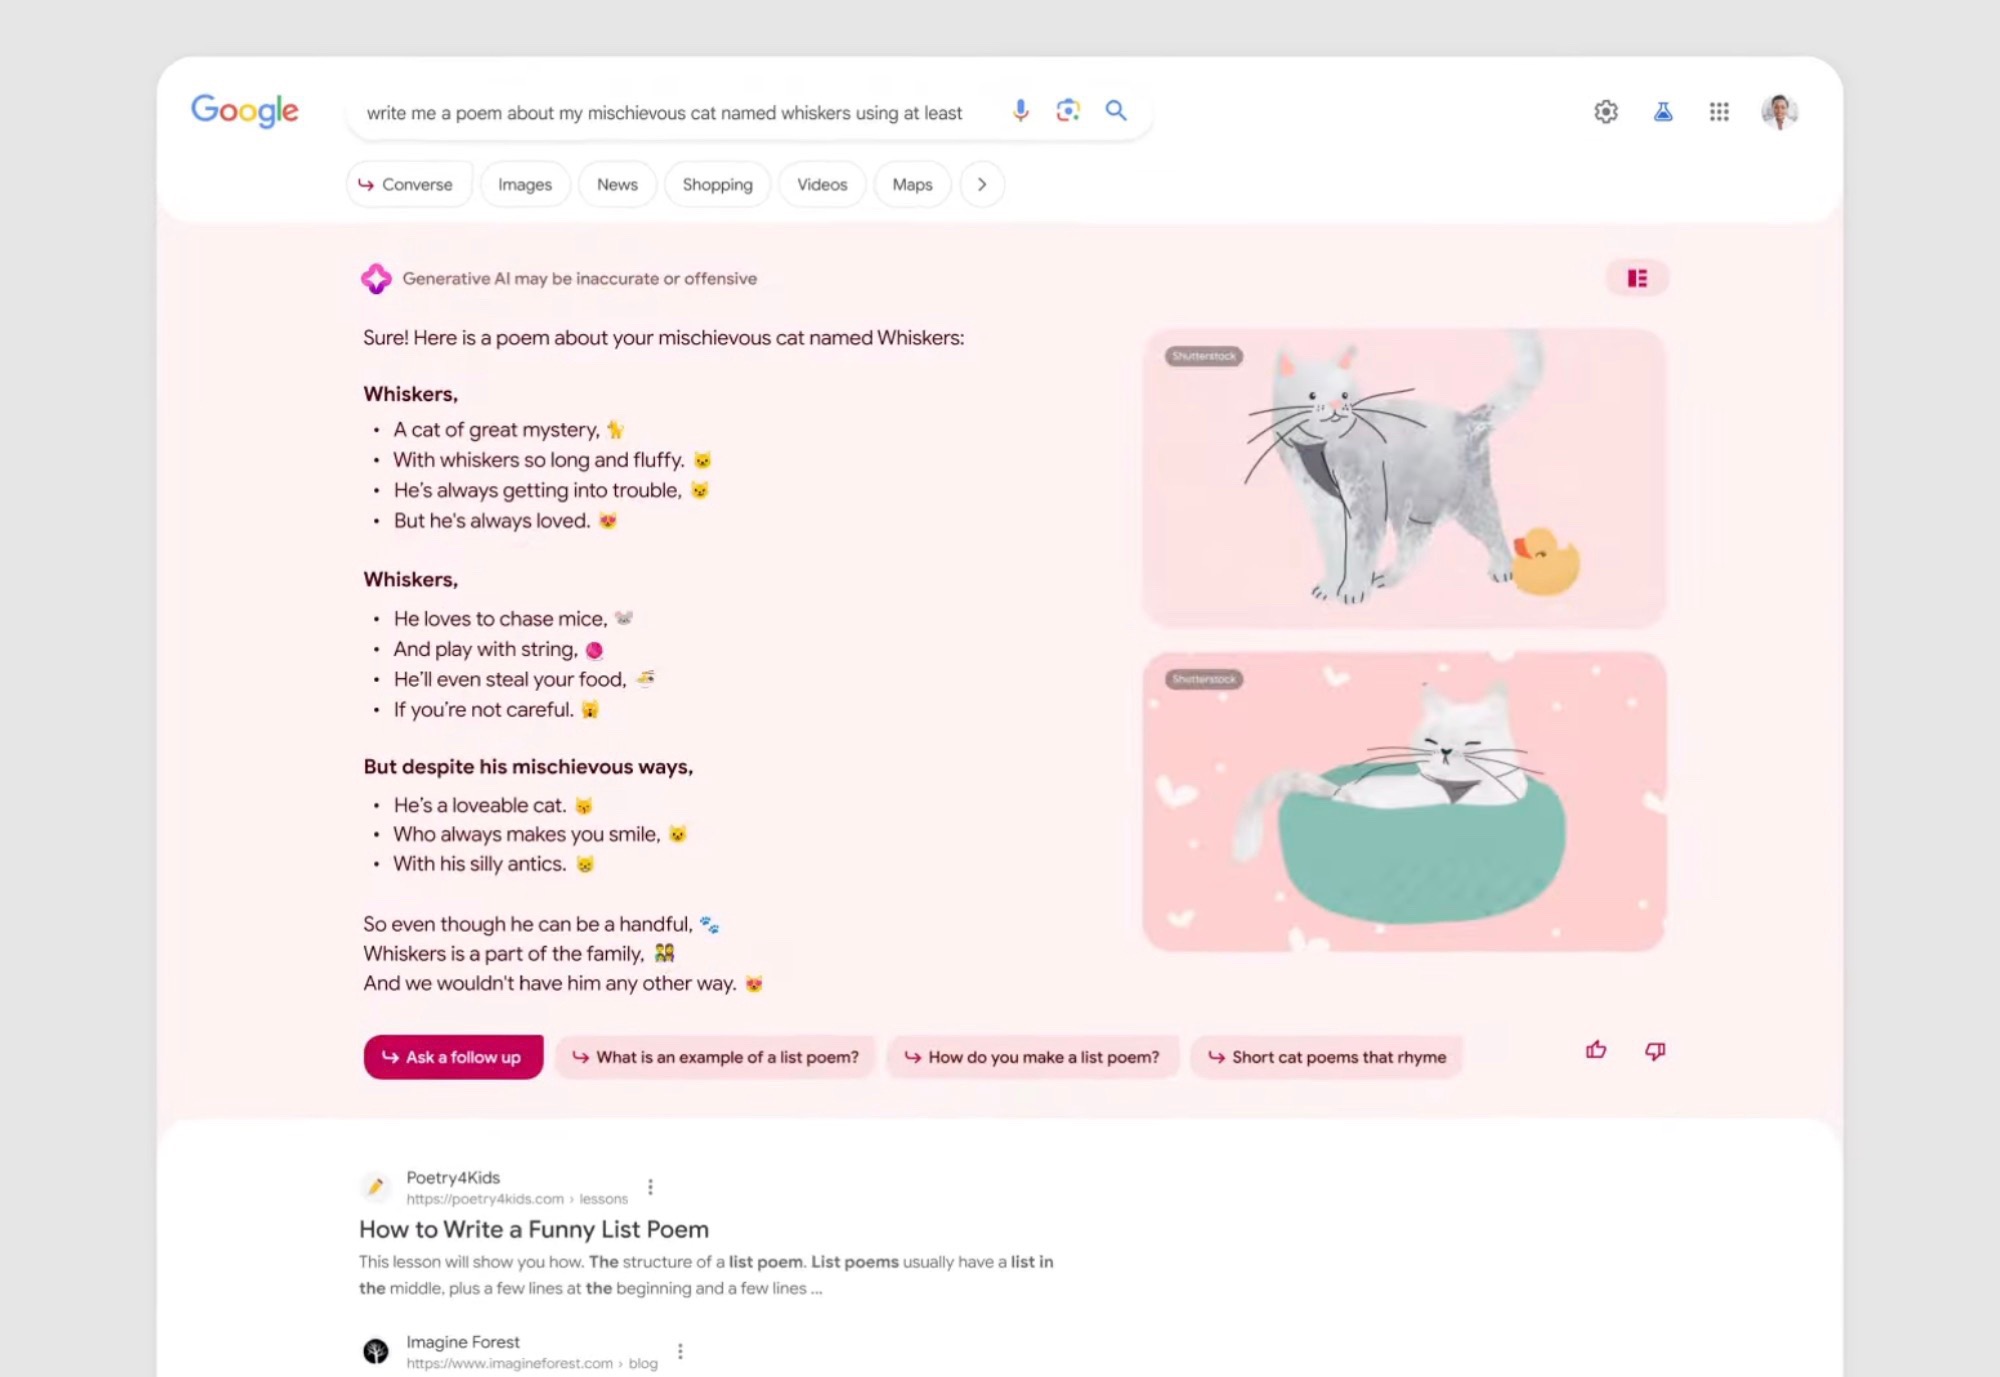Select Short cat poems that rhyme suggestion

tap(1327, 1057)
